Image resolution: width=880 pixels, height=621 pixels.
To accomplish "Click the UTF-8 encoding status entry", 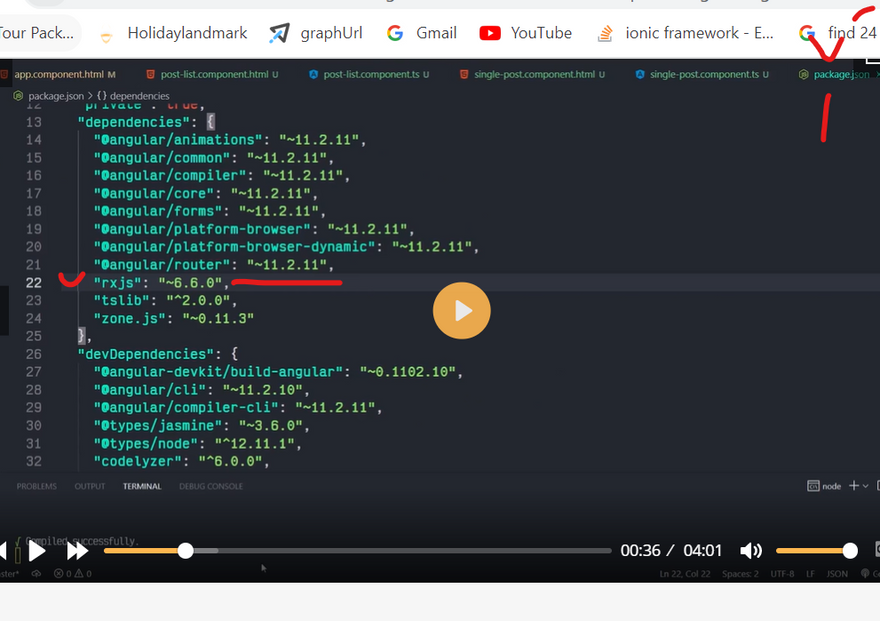I will coord(782,574).
